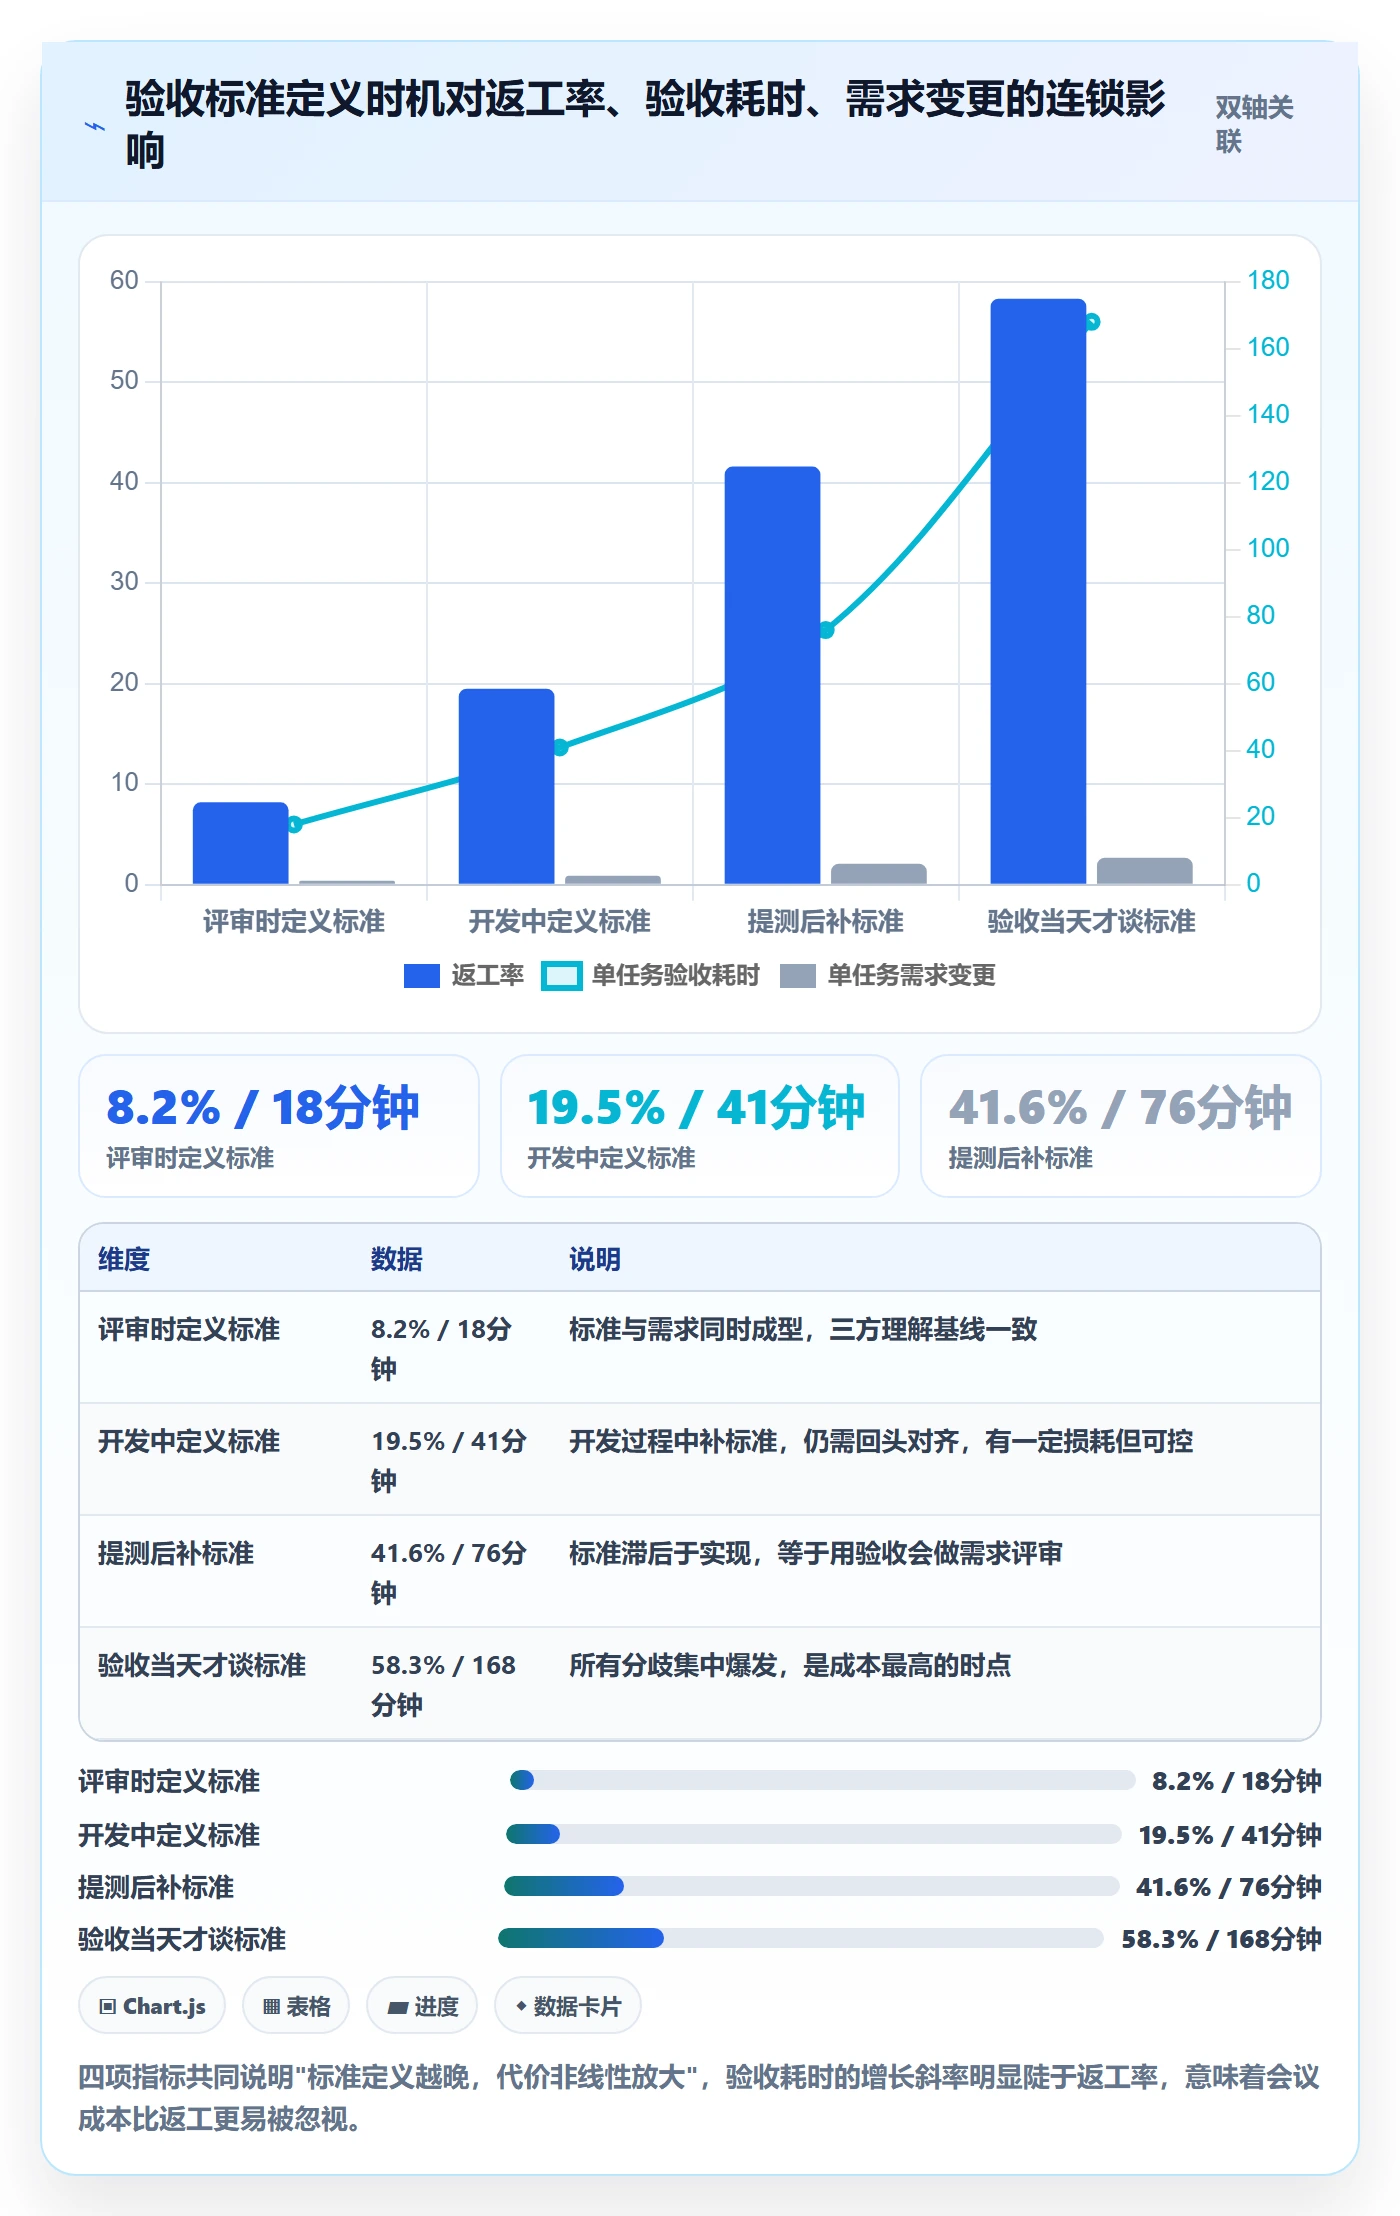Click progress bar for 评审时定义标准
The height and width of the screenshot is (2216, 1400).
[x=822, y=1780]
